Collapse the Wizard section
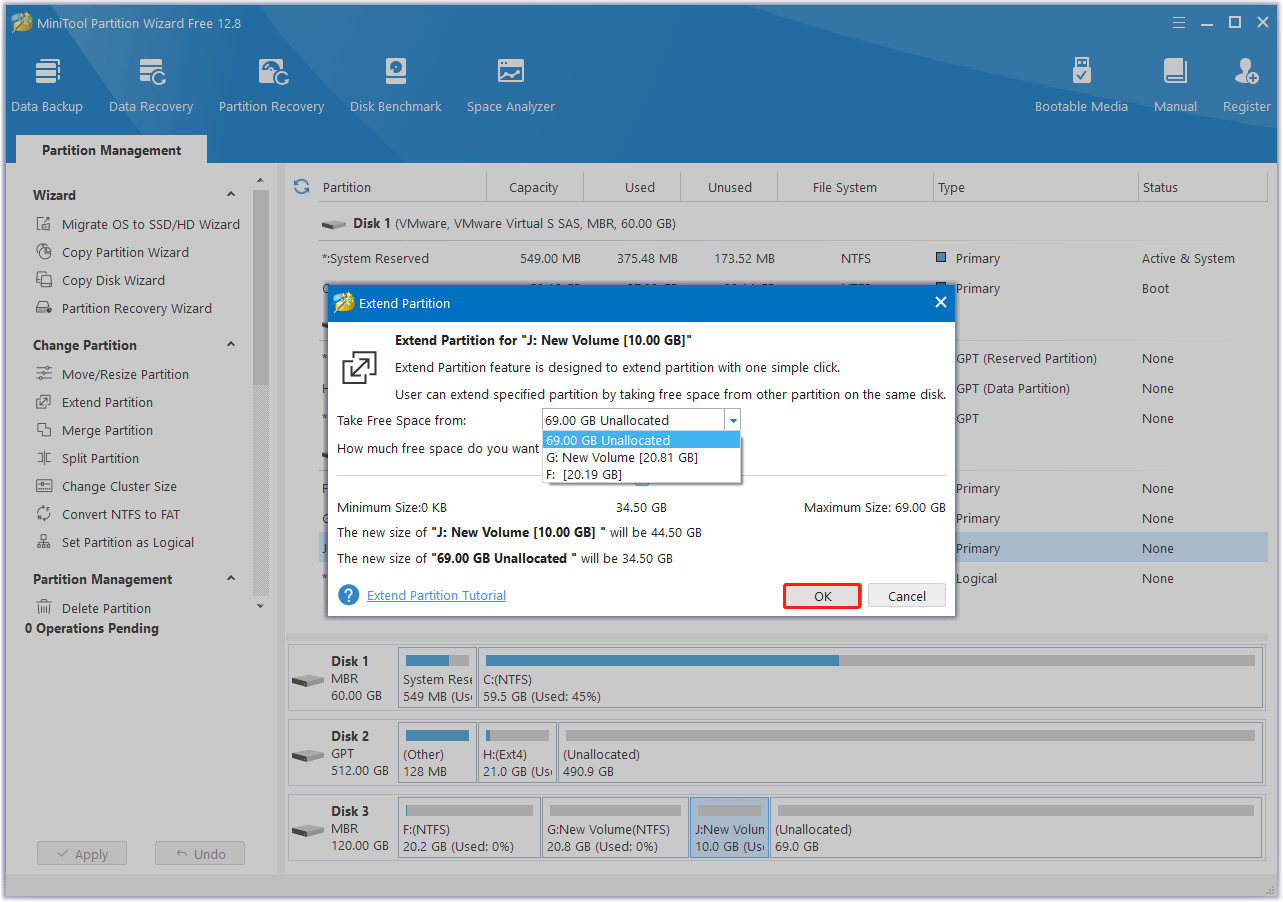Viewport: 1283px width, 902px height. click(231, 195)
